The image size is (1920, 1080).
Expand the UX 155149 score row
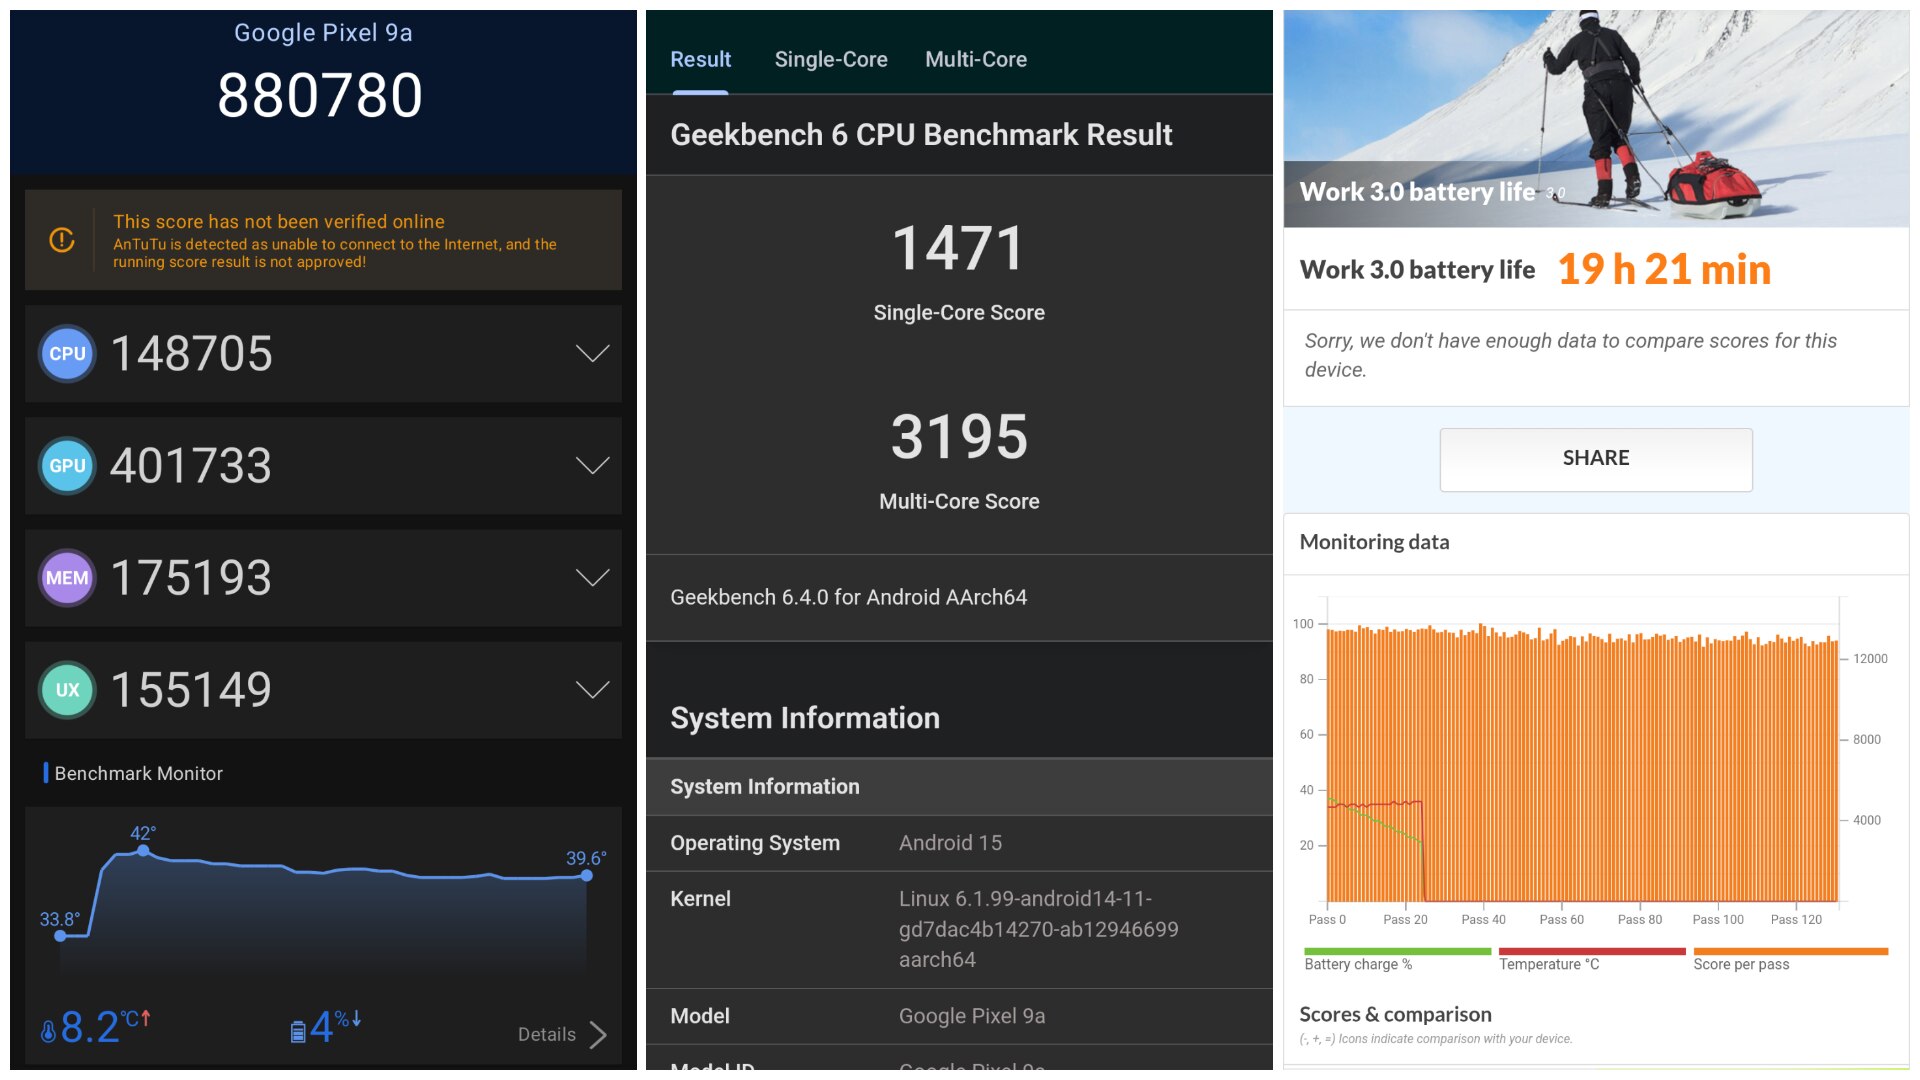pyautogui.click(x=592, y=690)
